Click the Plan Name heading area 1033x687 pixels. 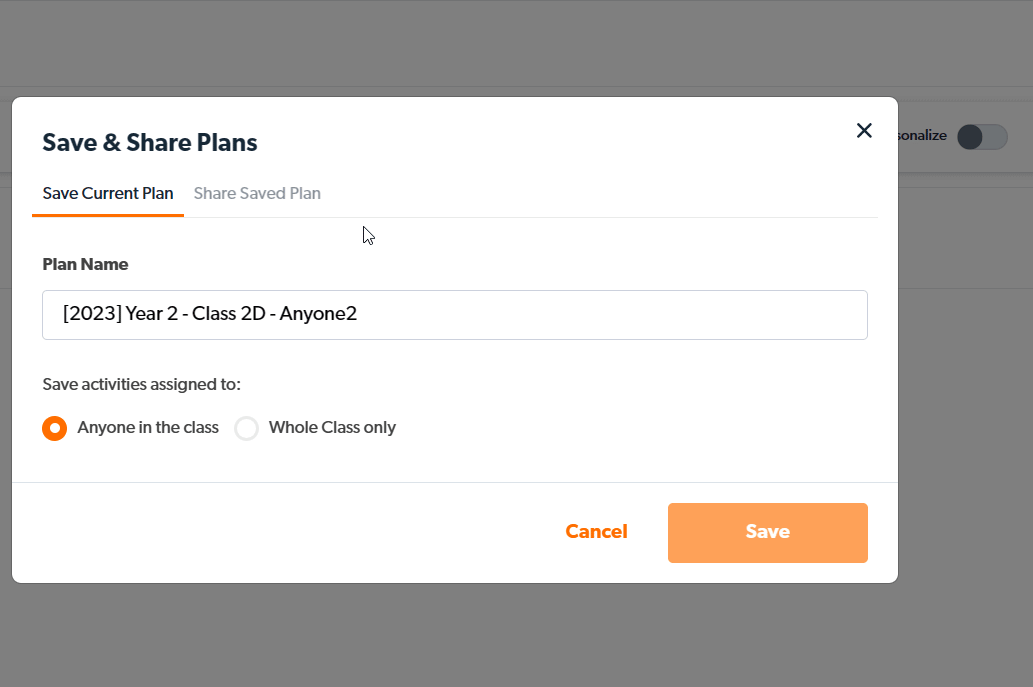(x=85, y=264)
